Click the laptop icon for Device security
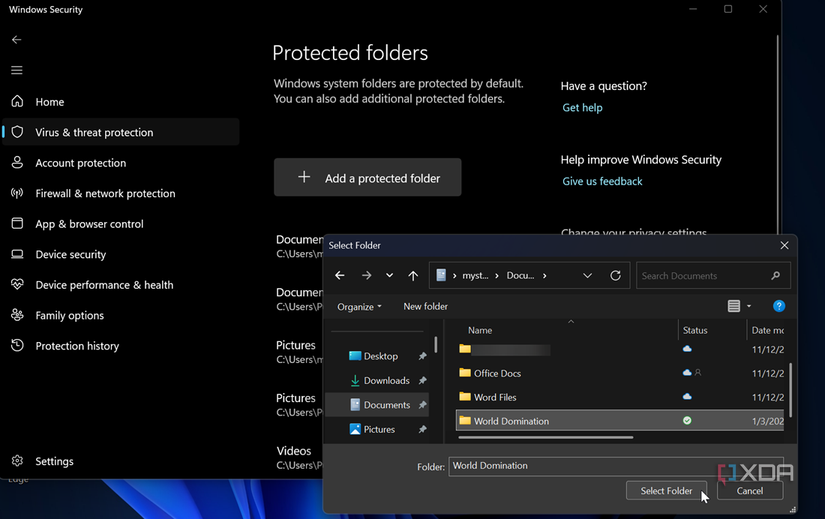 [x=17, y=254]
